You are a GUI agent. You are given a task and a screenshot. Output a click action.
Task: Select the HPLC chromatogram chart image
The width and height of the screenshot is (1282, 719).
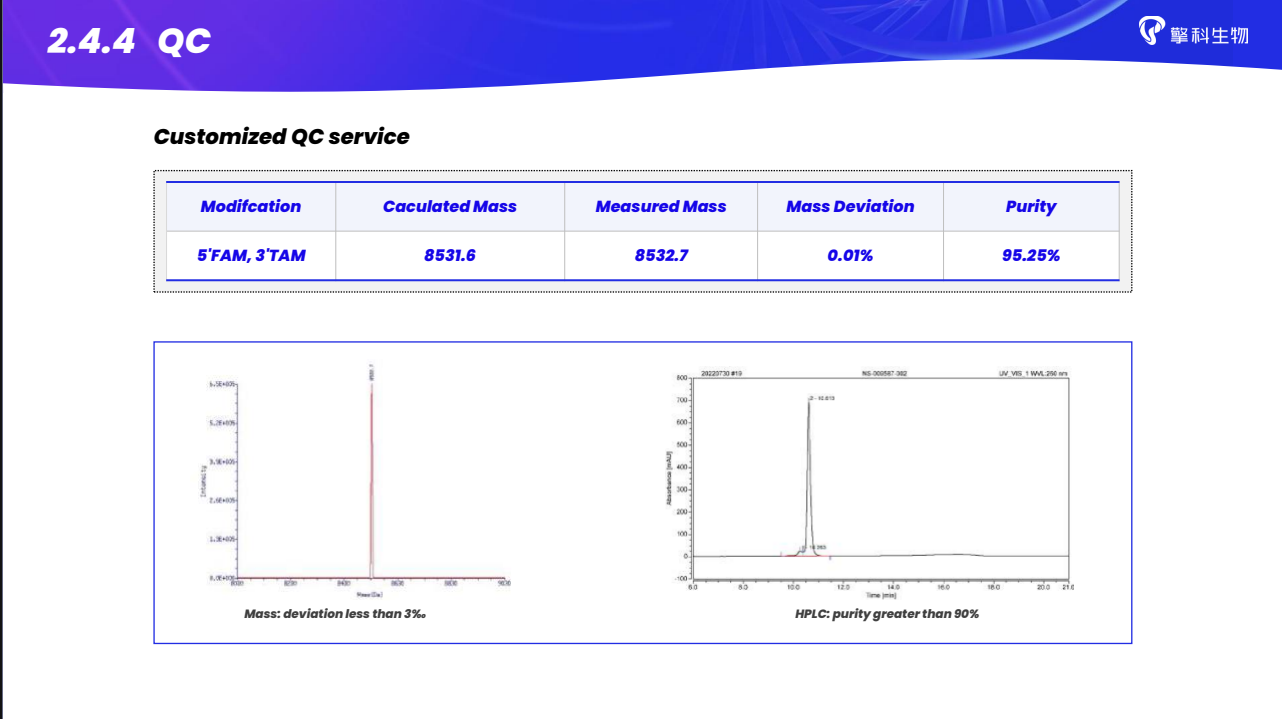click(x=870, y=478)
